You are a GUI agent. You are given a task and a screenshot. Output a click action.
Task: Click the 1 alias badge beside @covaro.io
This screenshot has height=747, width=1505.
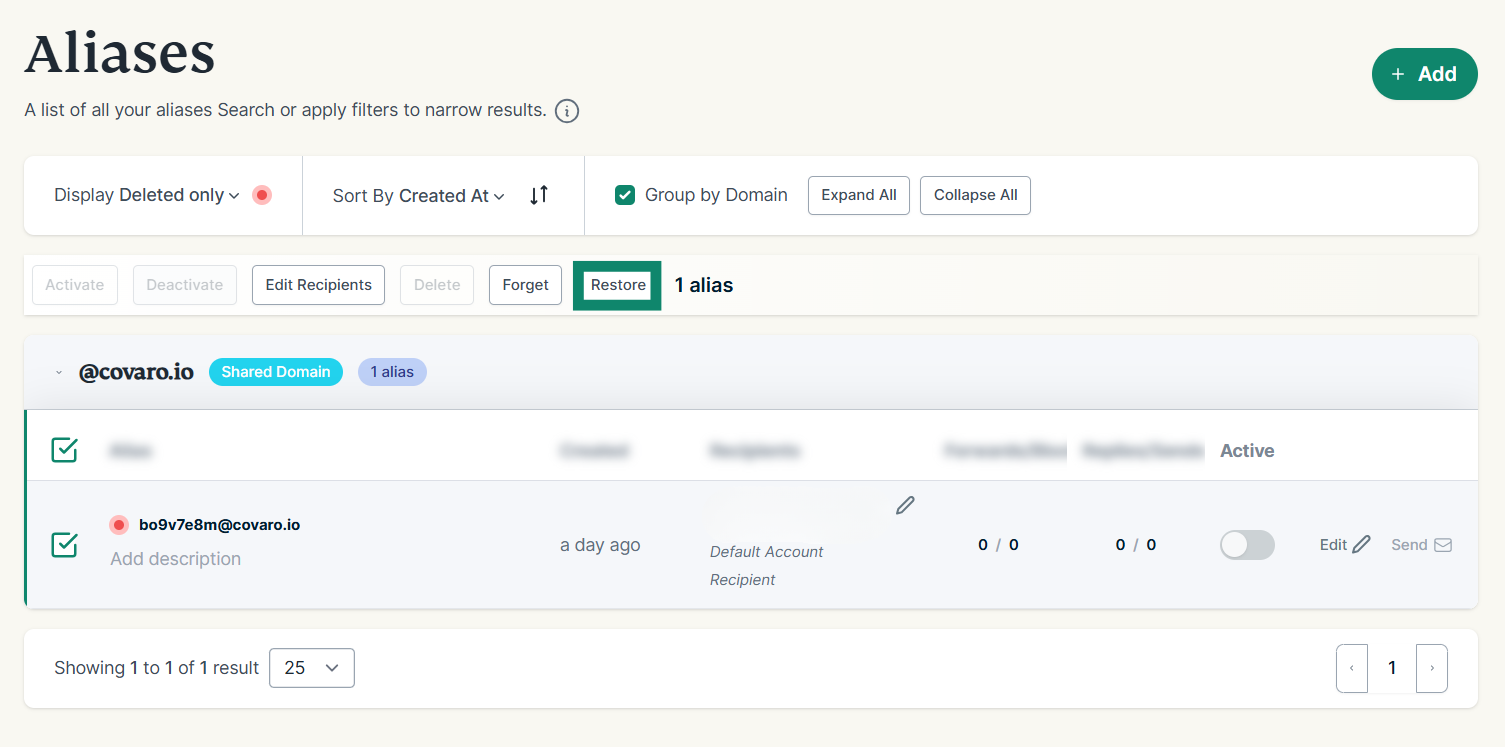pos(392,372)
